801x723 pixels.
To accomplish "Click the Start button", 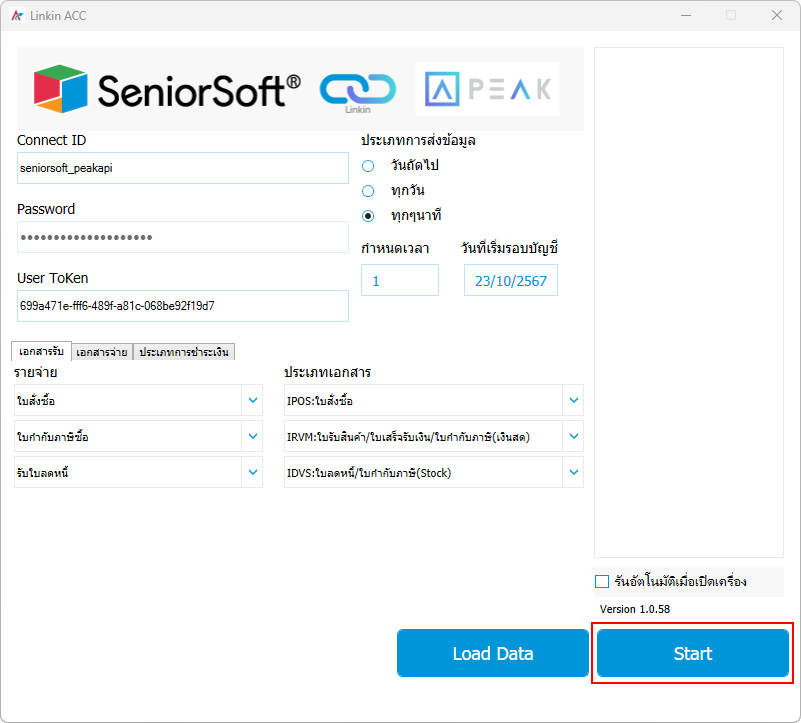I will pos(693,653).
